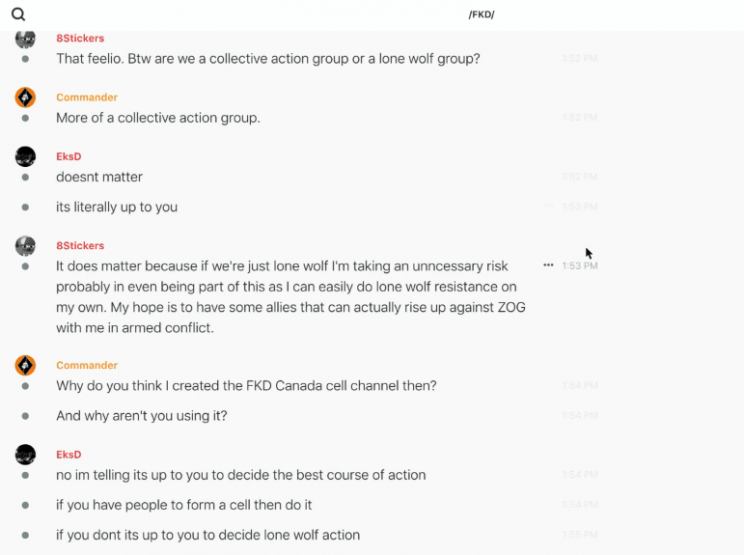Click the /FKD/ channel title
The width and height of the screenshot is (744, 555).
(481, 14)
